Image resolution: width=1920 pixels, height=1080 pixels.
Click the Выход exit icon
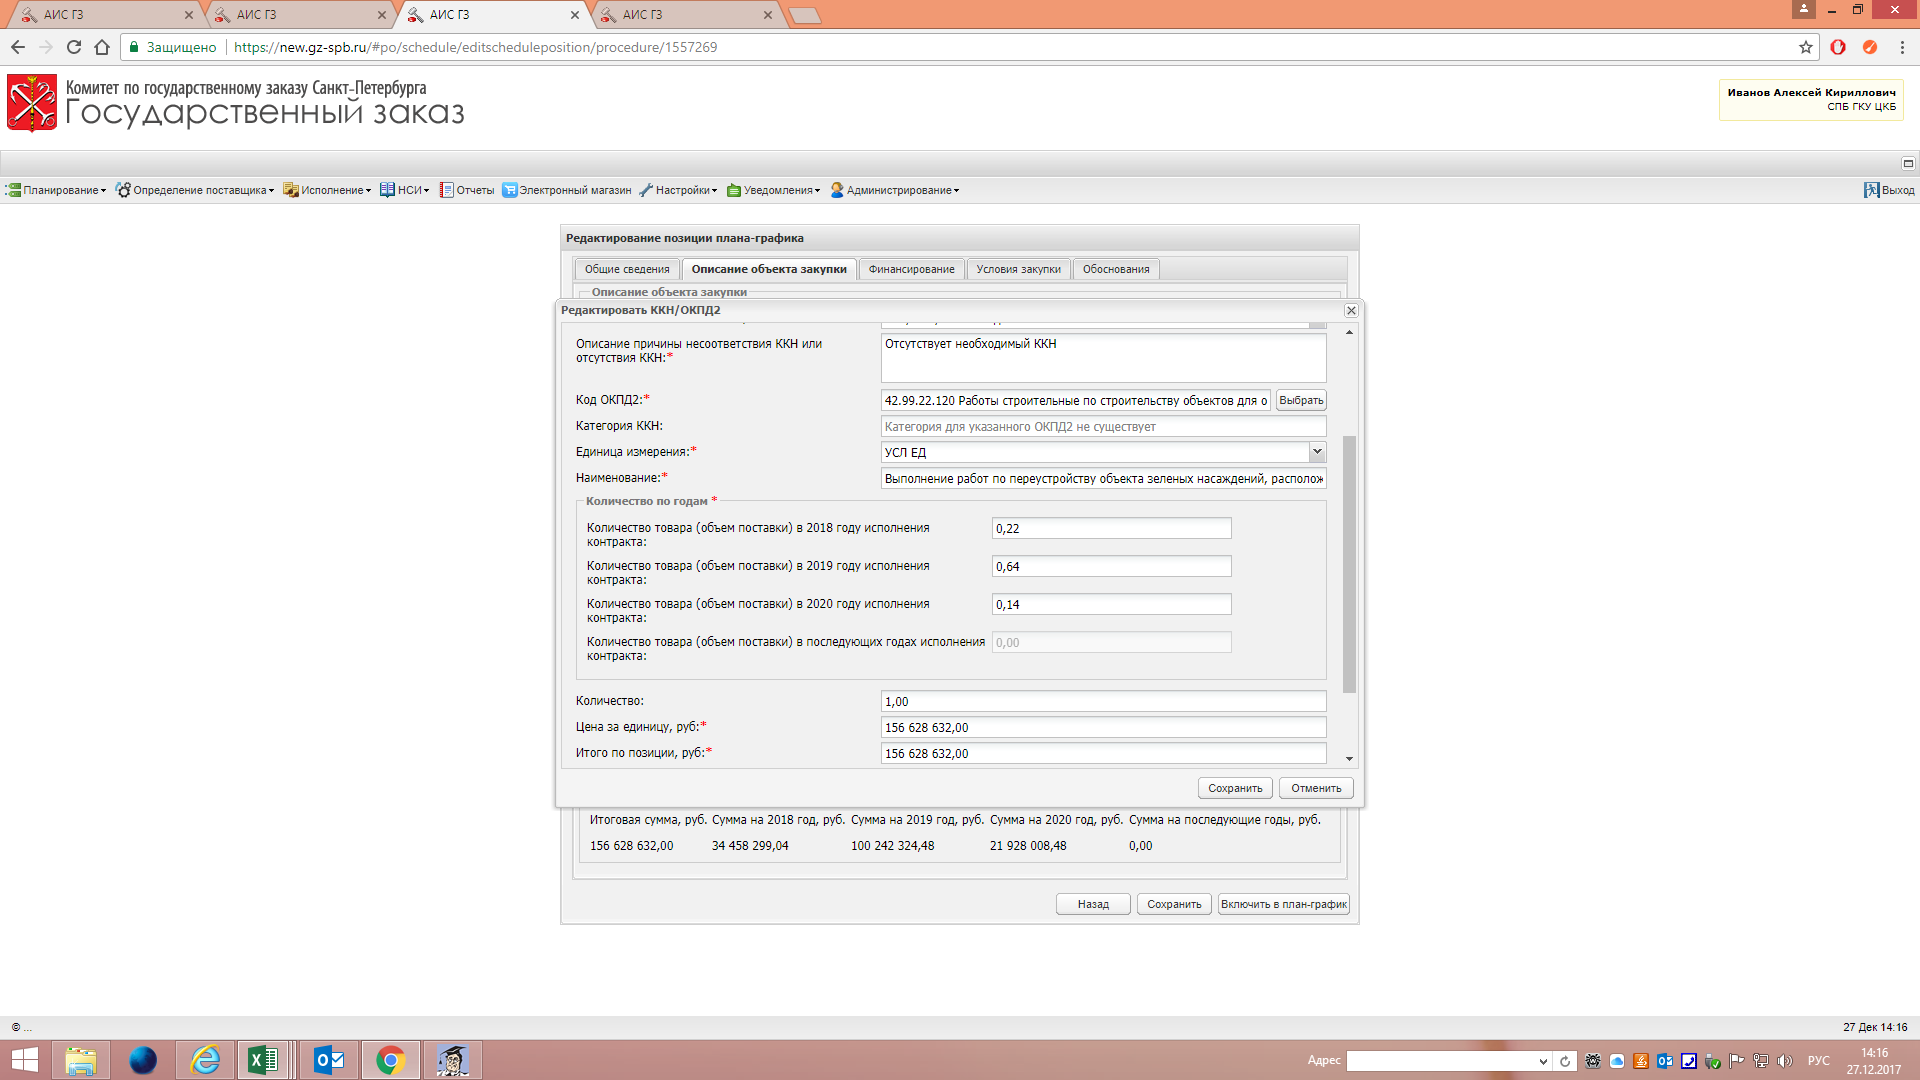pos(1871,190)
